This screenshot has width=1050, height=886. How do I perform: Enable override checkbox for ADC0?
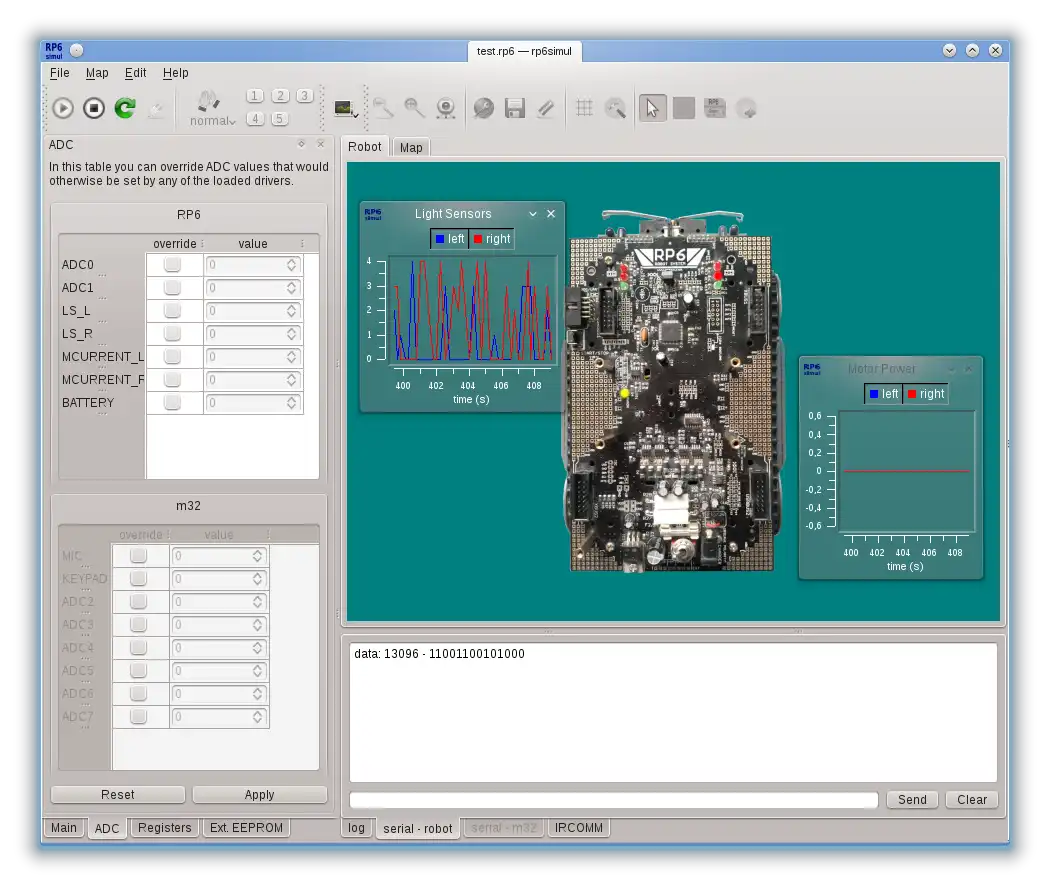pyautogui.click(x=173, y=265)
